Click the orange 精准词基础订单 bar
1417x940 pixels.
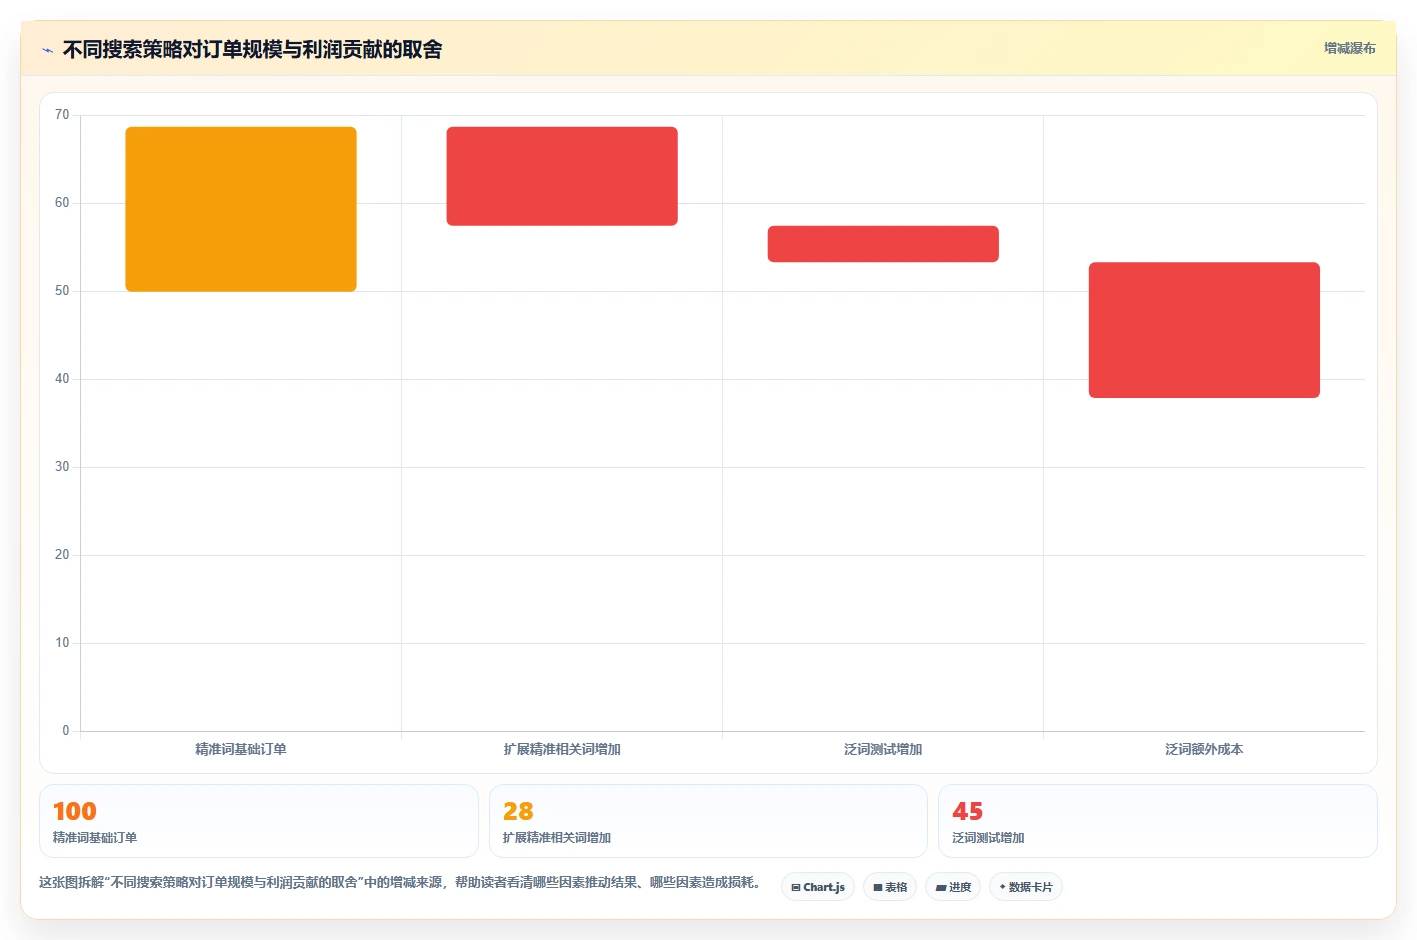point(241,209)
